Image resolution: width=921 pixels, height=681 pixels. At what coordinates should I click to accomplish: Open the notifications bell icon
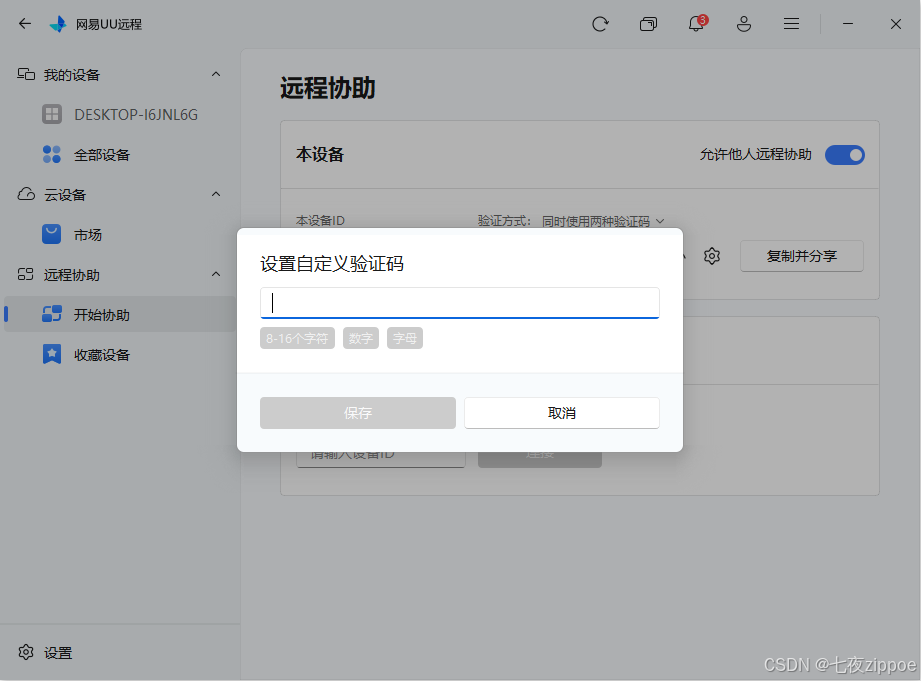697,24
